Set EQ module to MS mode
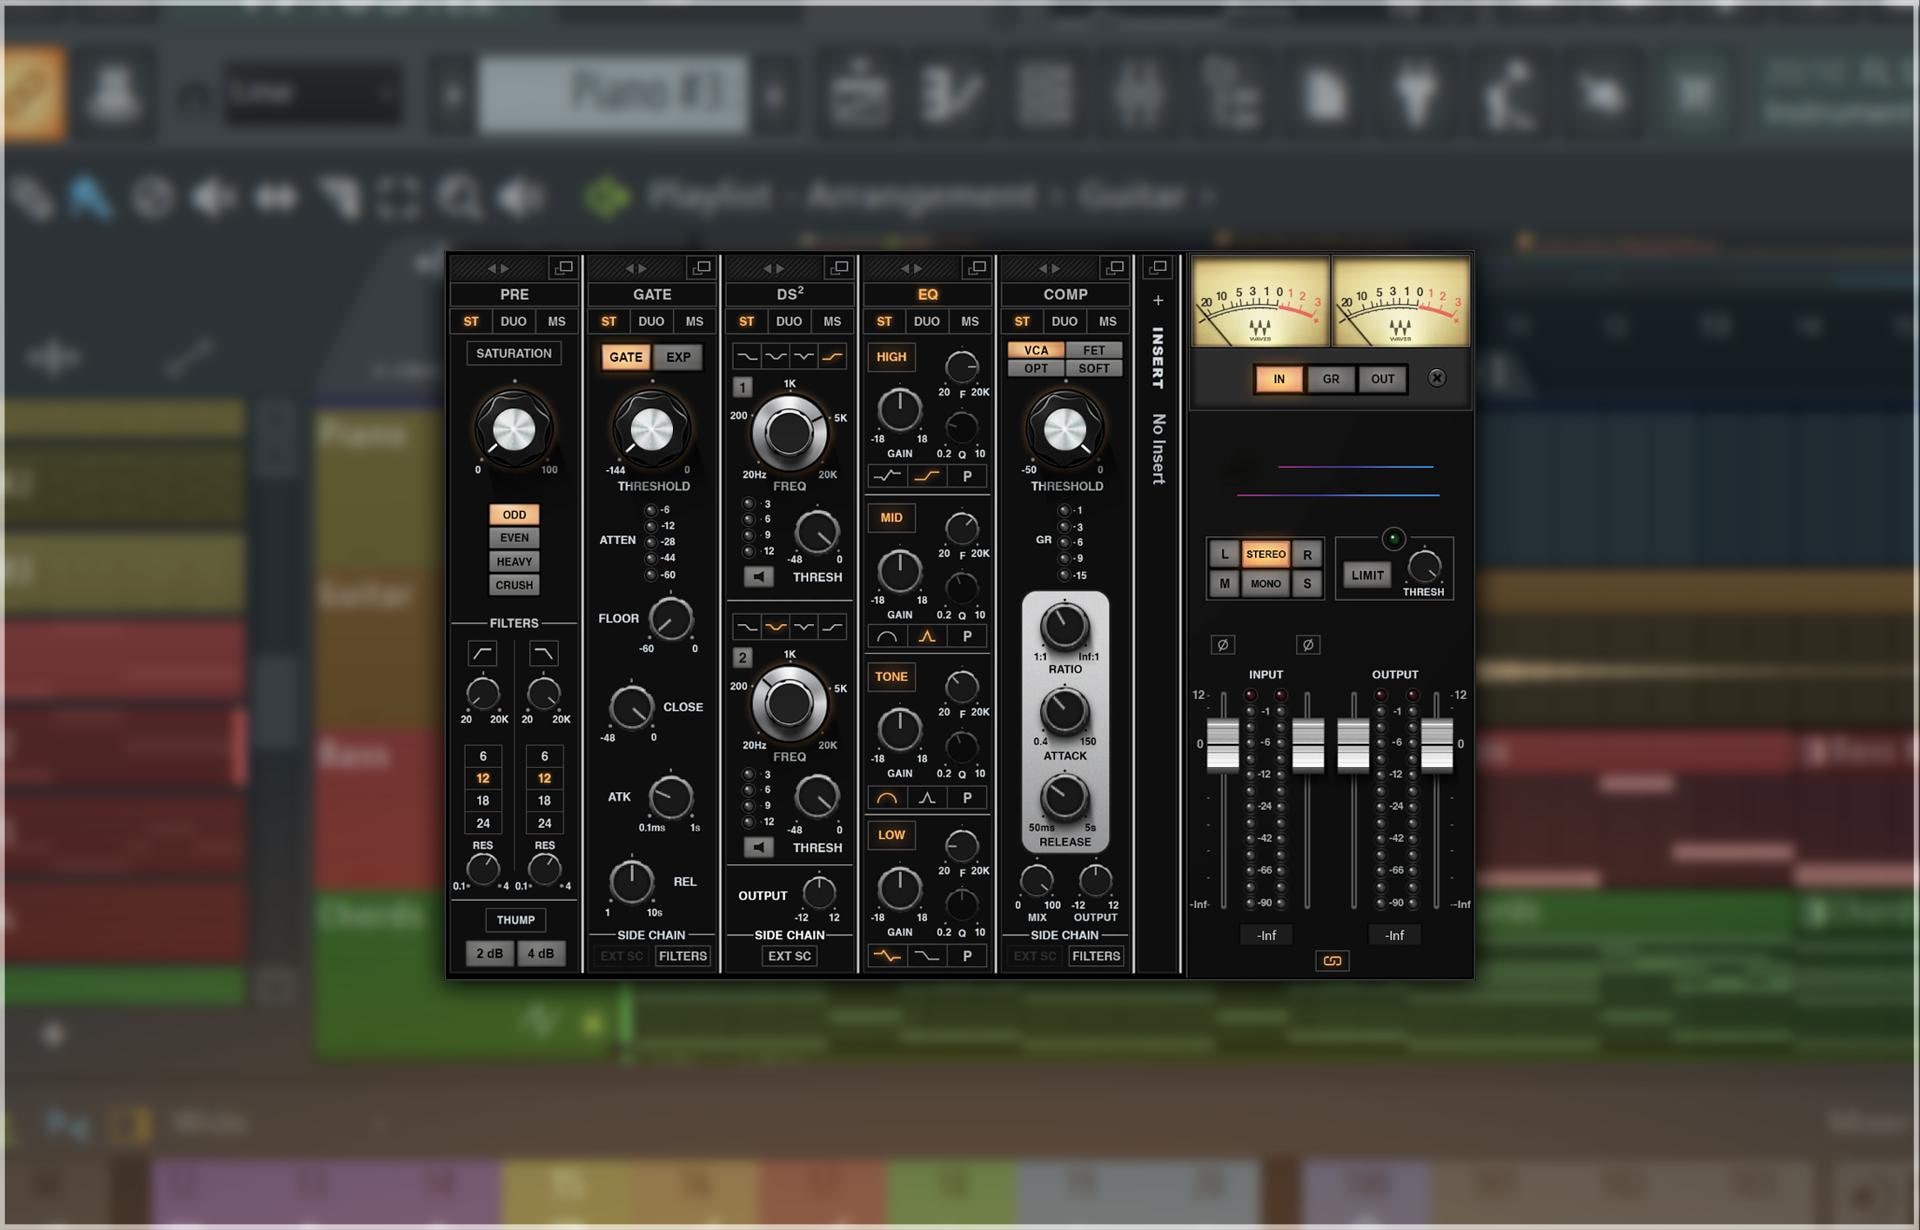 970,322
